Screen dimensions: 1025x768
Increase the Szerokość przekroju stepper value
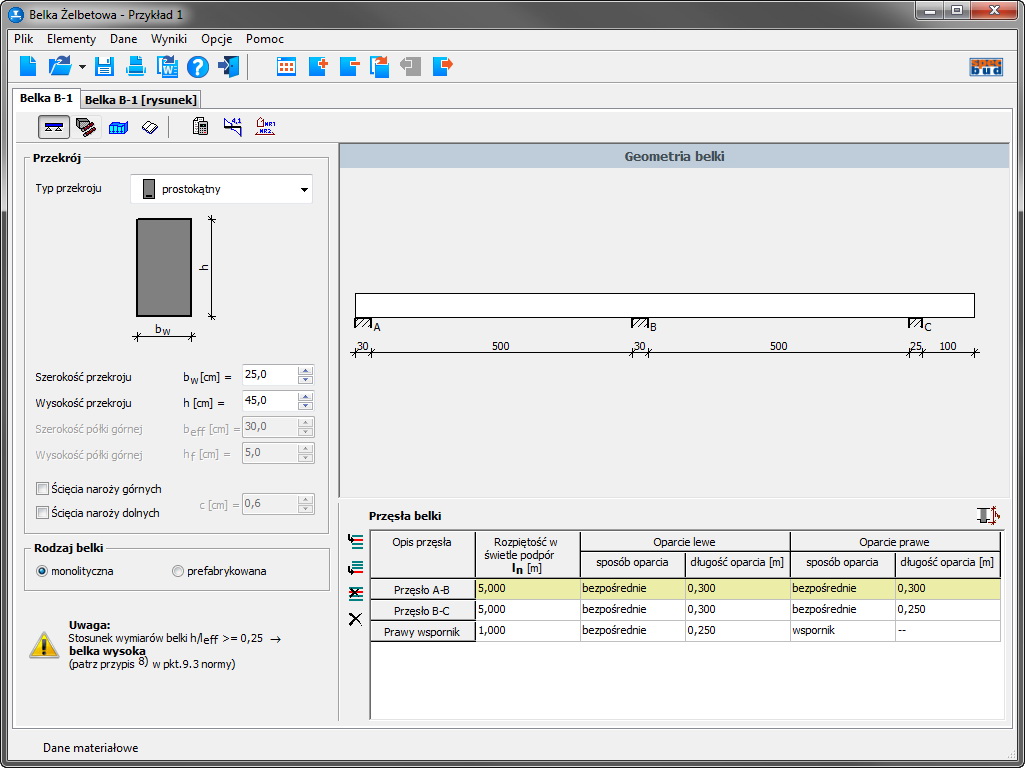tap(306, 372)
